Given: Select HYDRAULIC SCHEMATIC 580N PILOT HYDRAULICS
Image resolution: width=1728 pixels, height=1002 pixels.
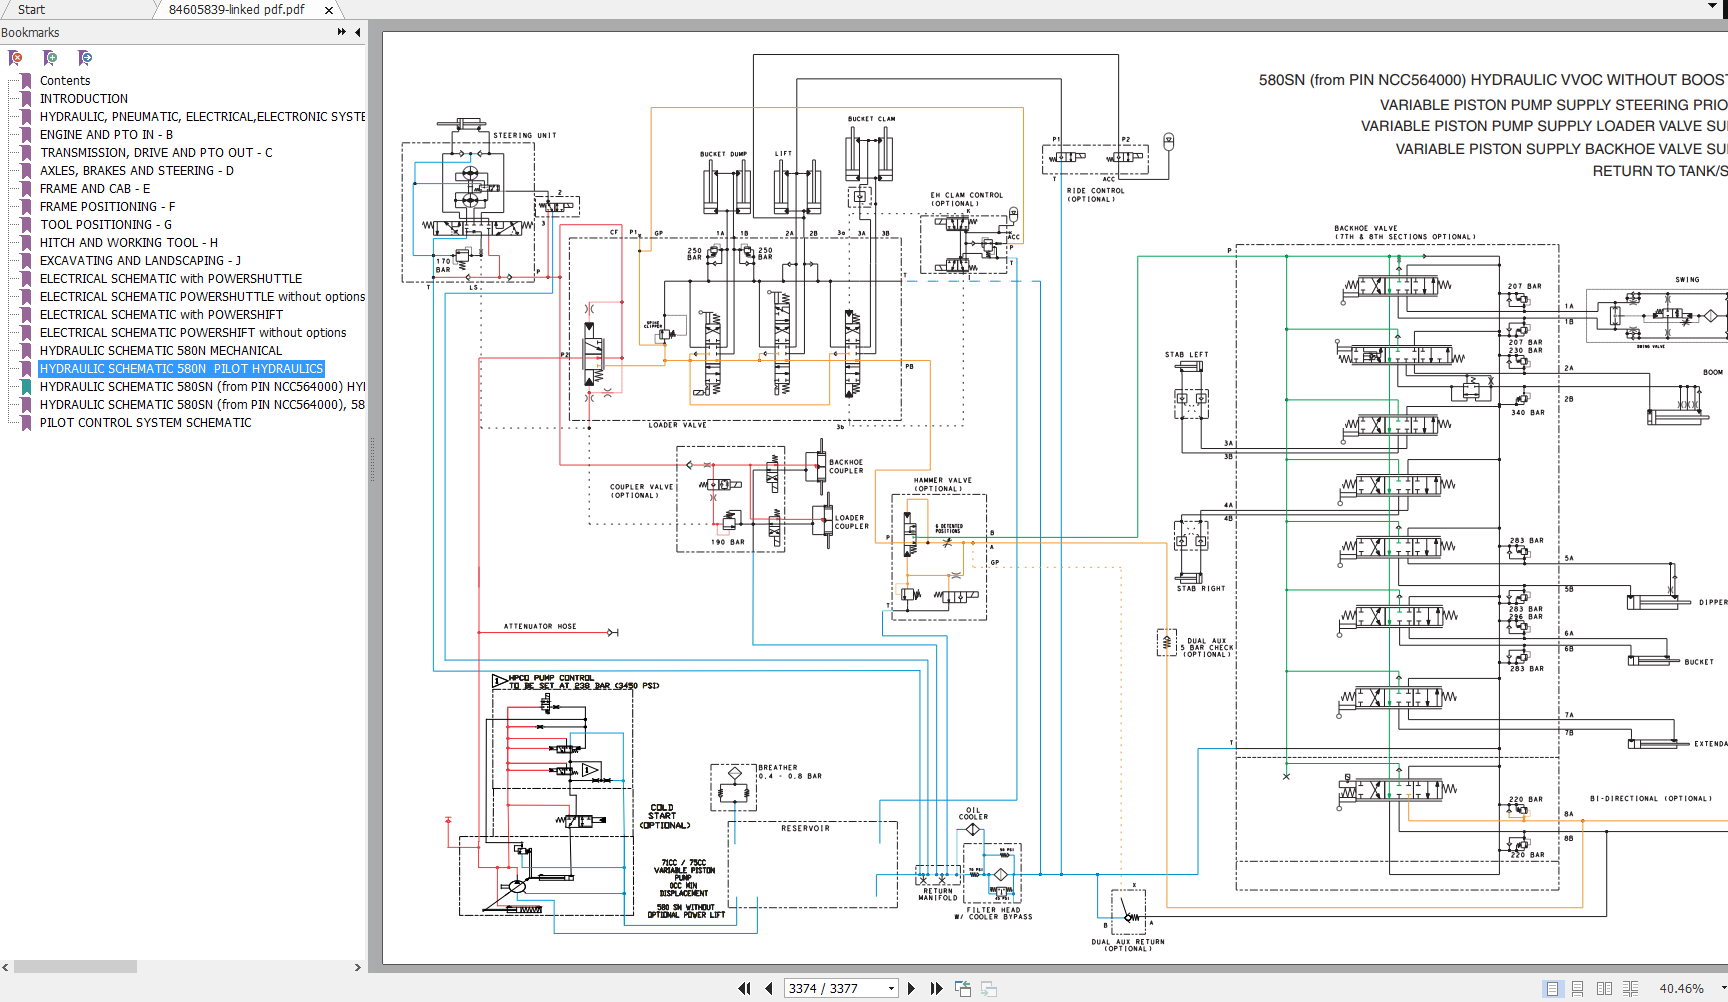Looking at the screenshot, I should click(x=182, y=369).
